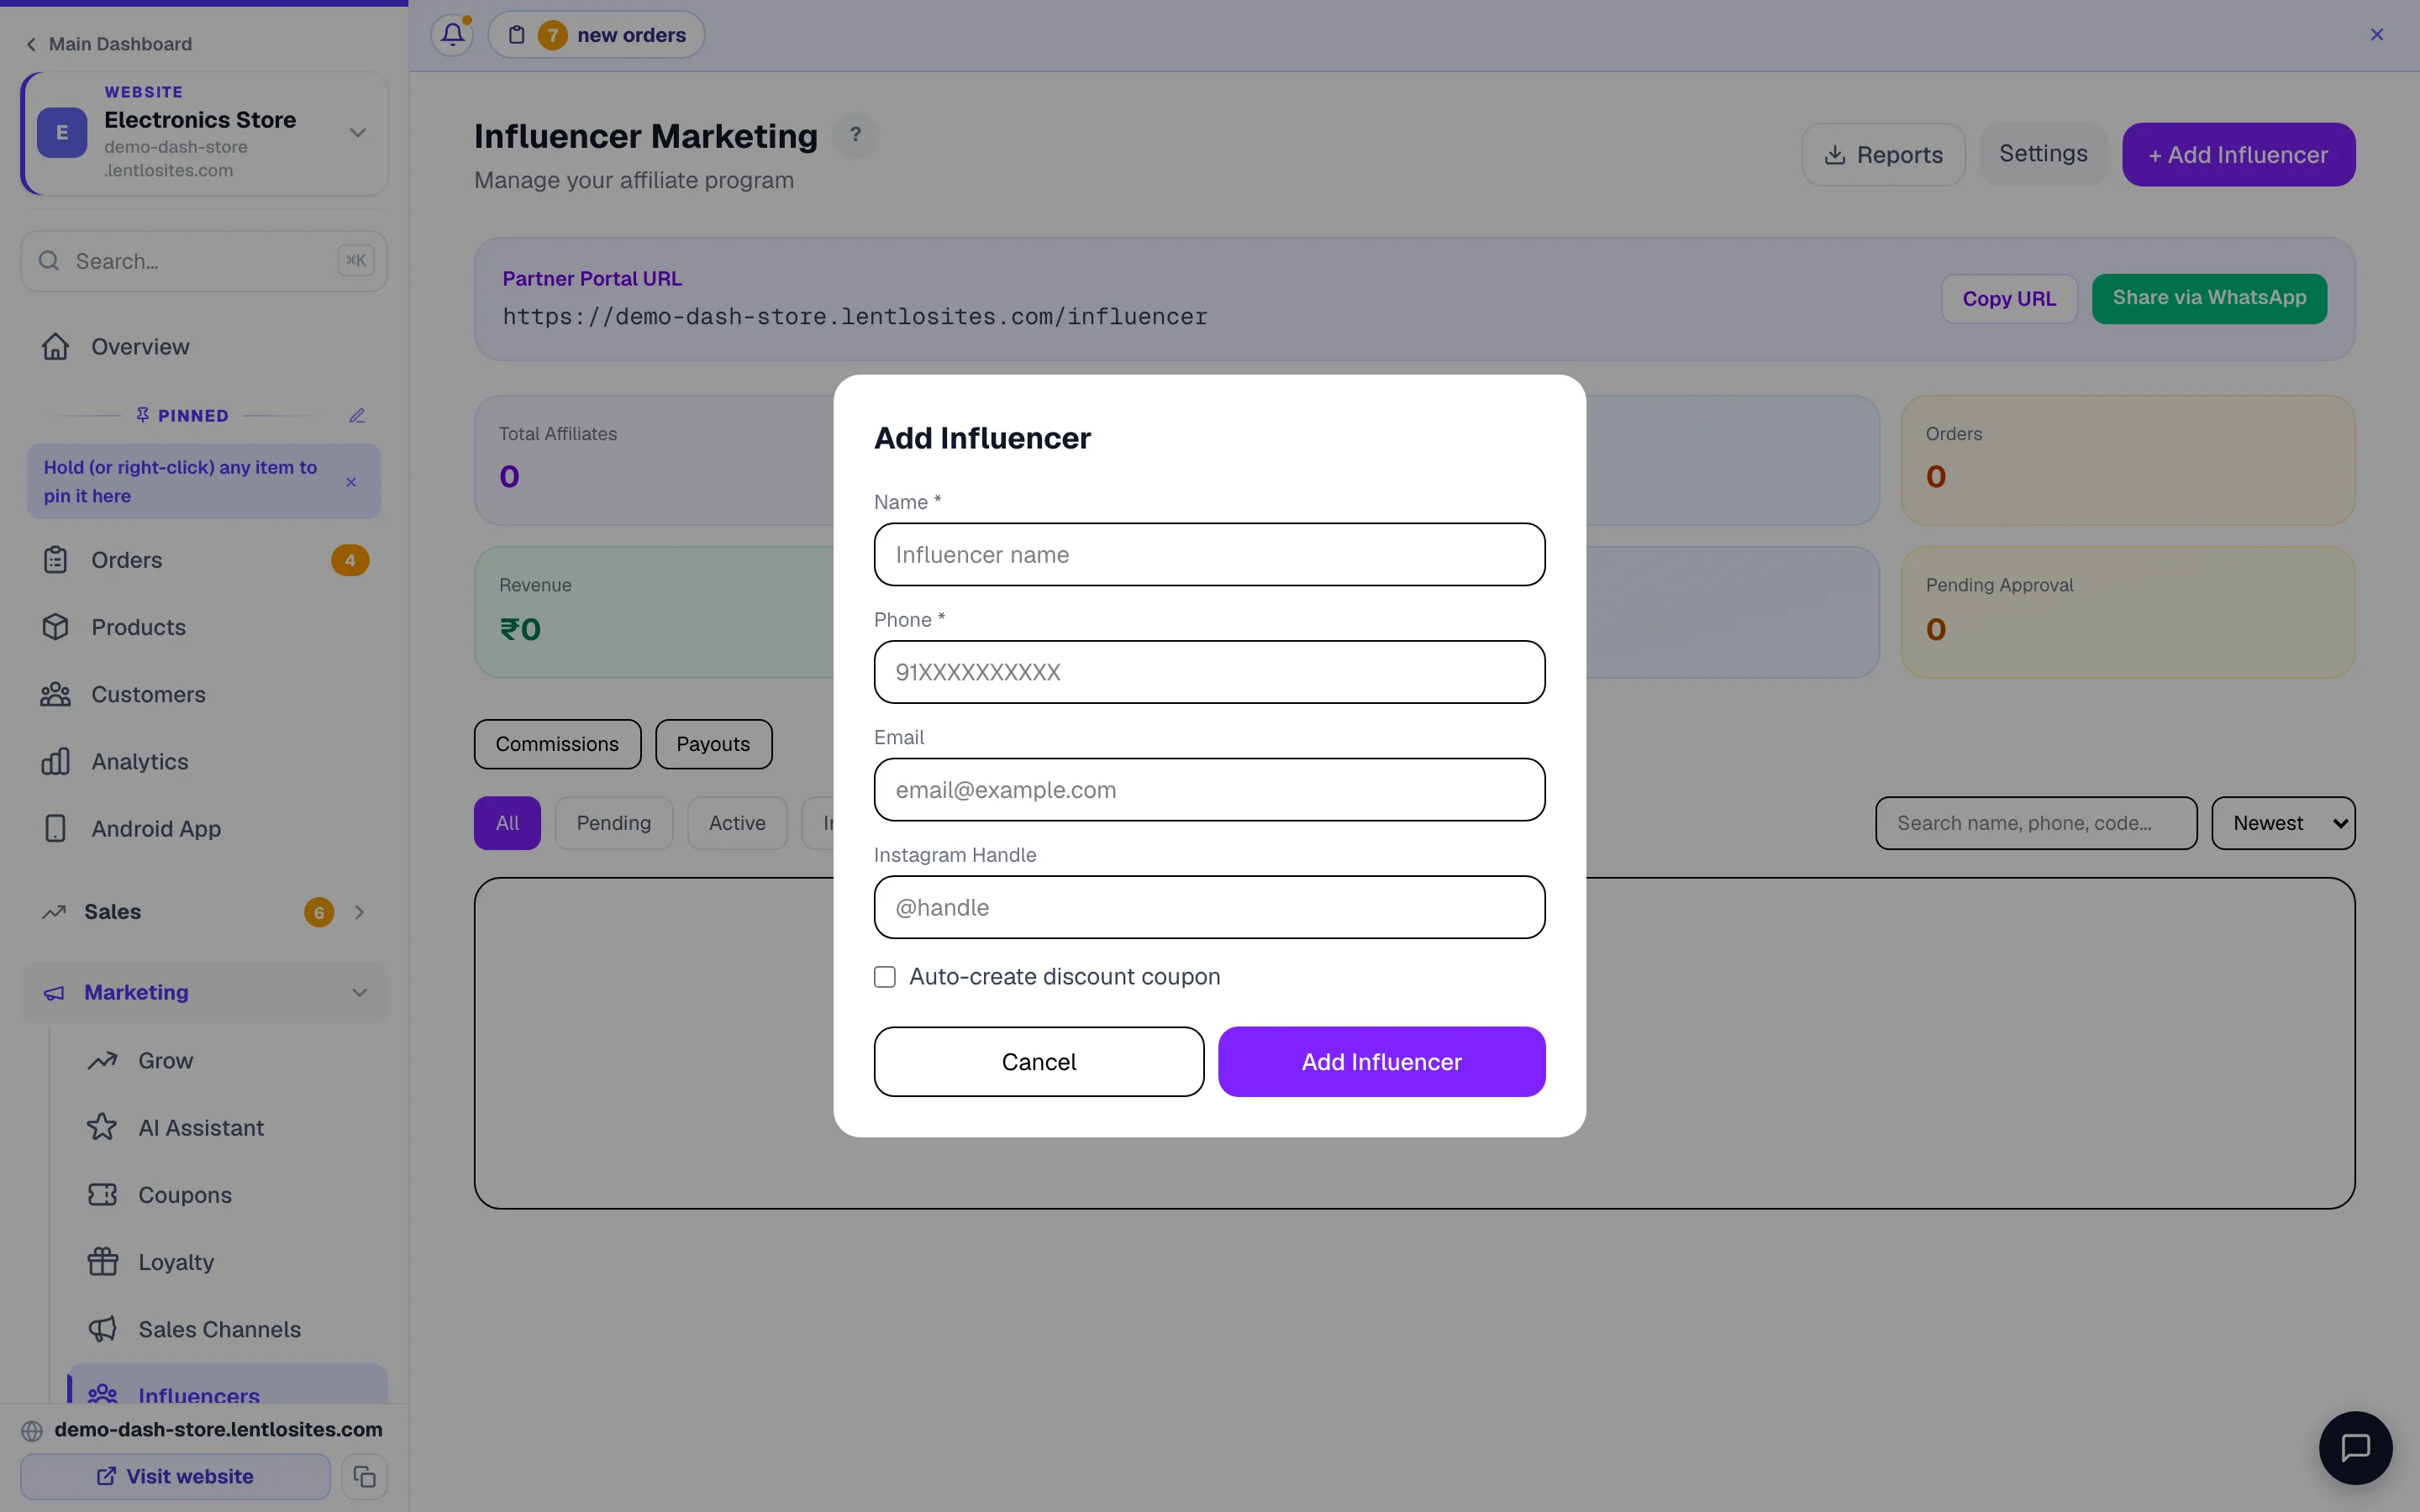Enable Auto-create discount coupon checkbox
The width and height of the screenshot is (2420, 1512).
[x=885, y=977]
